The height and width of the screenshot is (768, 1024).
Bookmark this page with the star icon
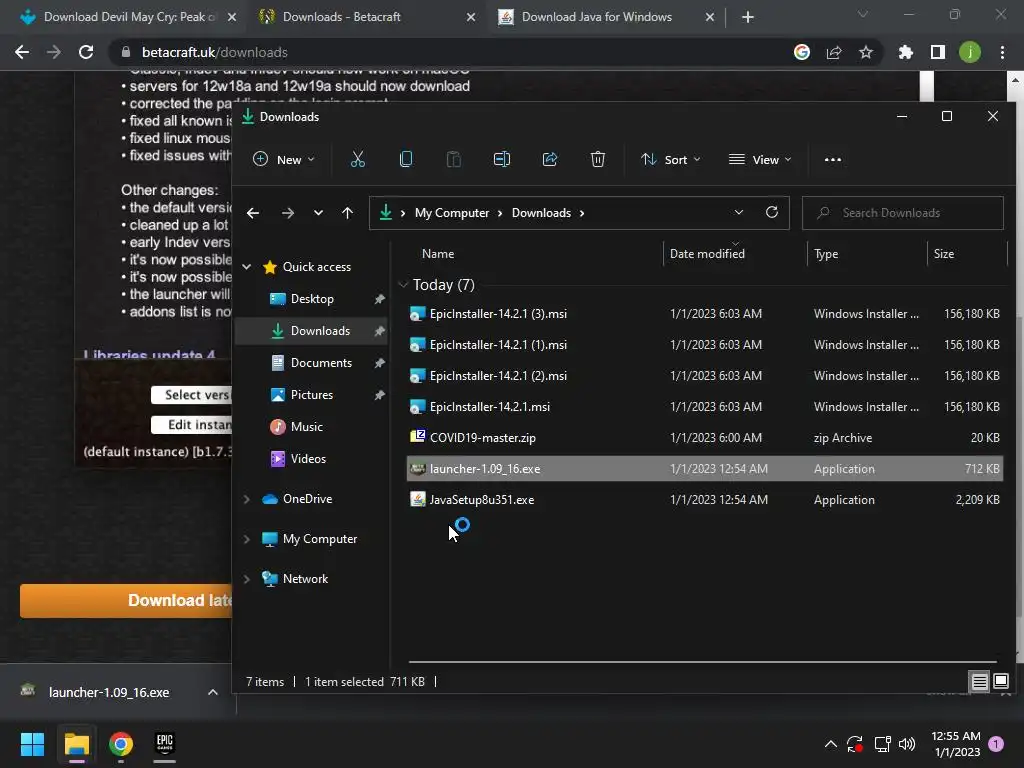click(x=865, y=52)
